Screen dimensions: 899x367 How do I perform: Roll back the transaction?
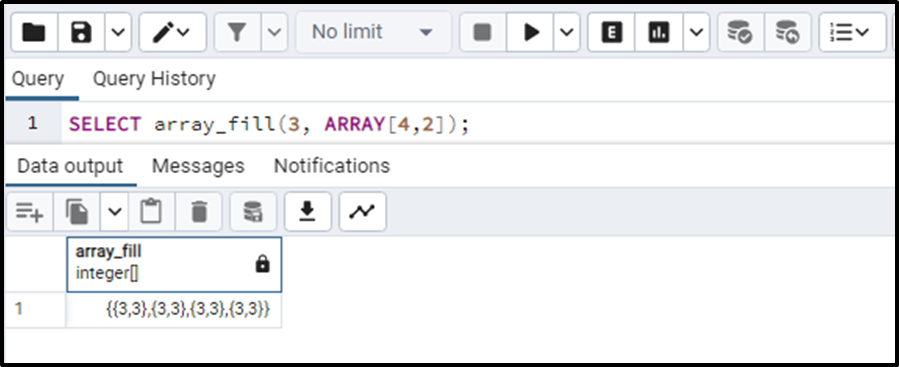pos(787,32)
